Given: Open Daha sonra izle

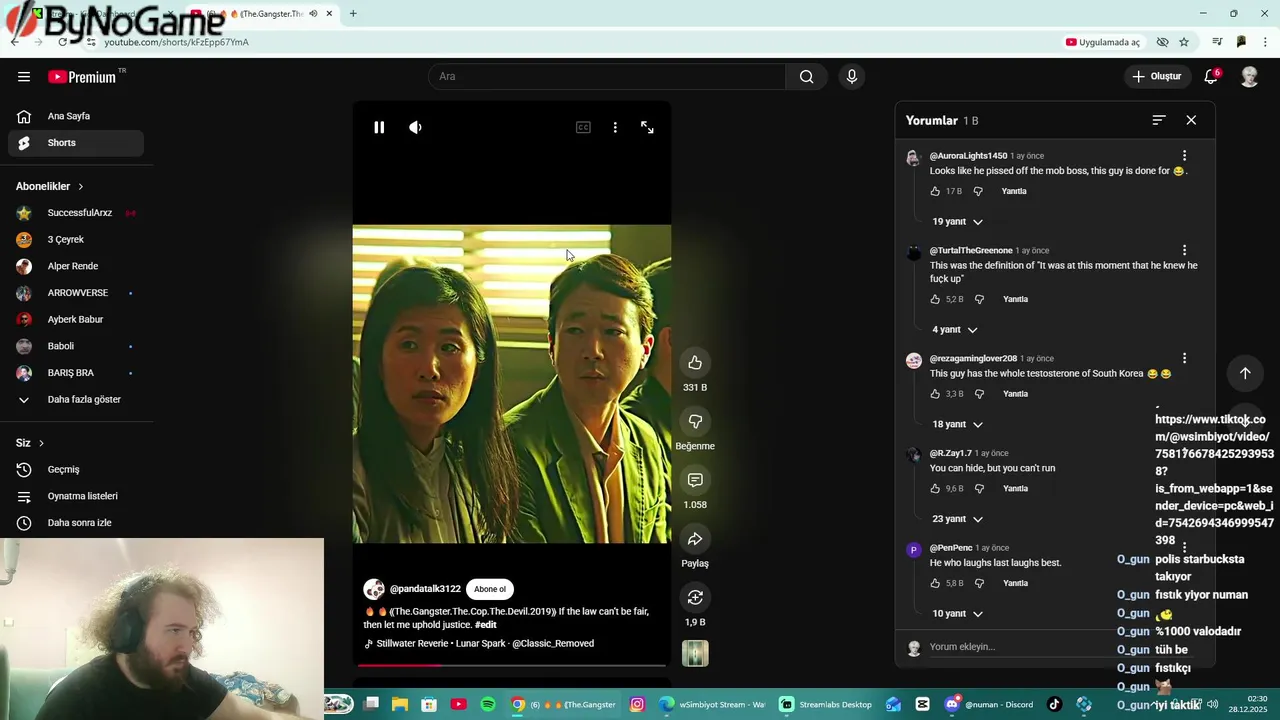Looking at the screenshot, I should point(76,523).
